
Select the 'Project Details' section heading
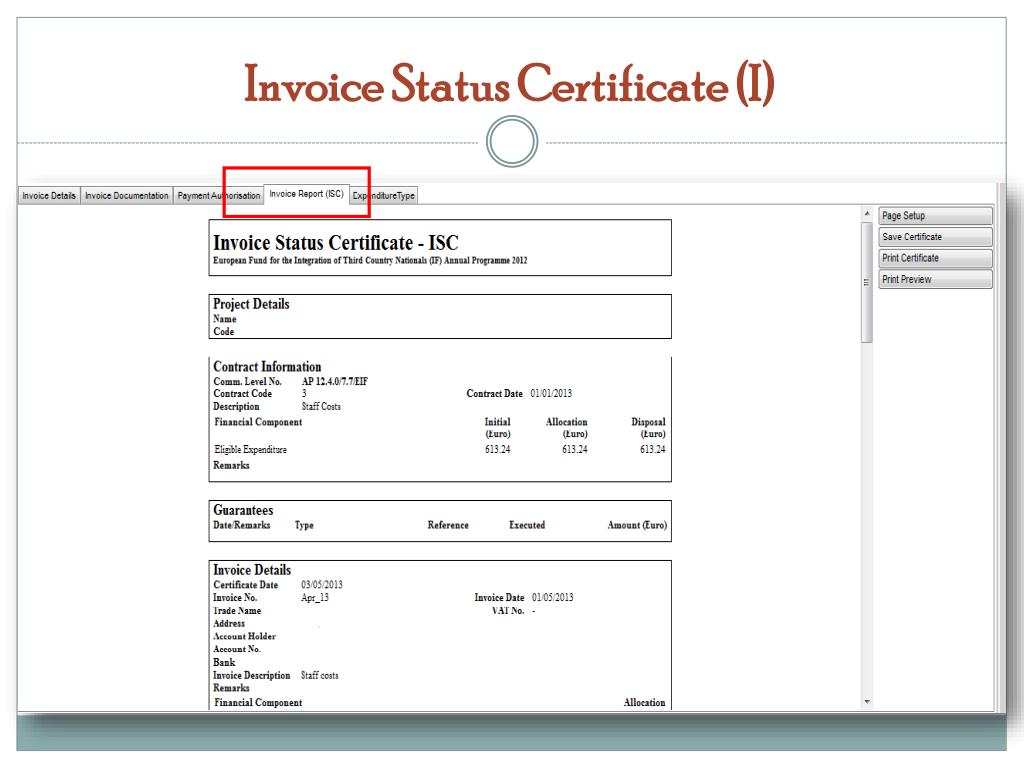click(x=251, y=304)
